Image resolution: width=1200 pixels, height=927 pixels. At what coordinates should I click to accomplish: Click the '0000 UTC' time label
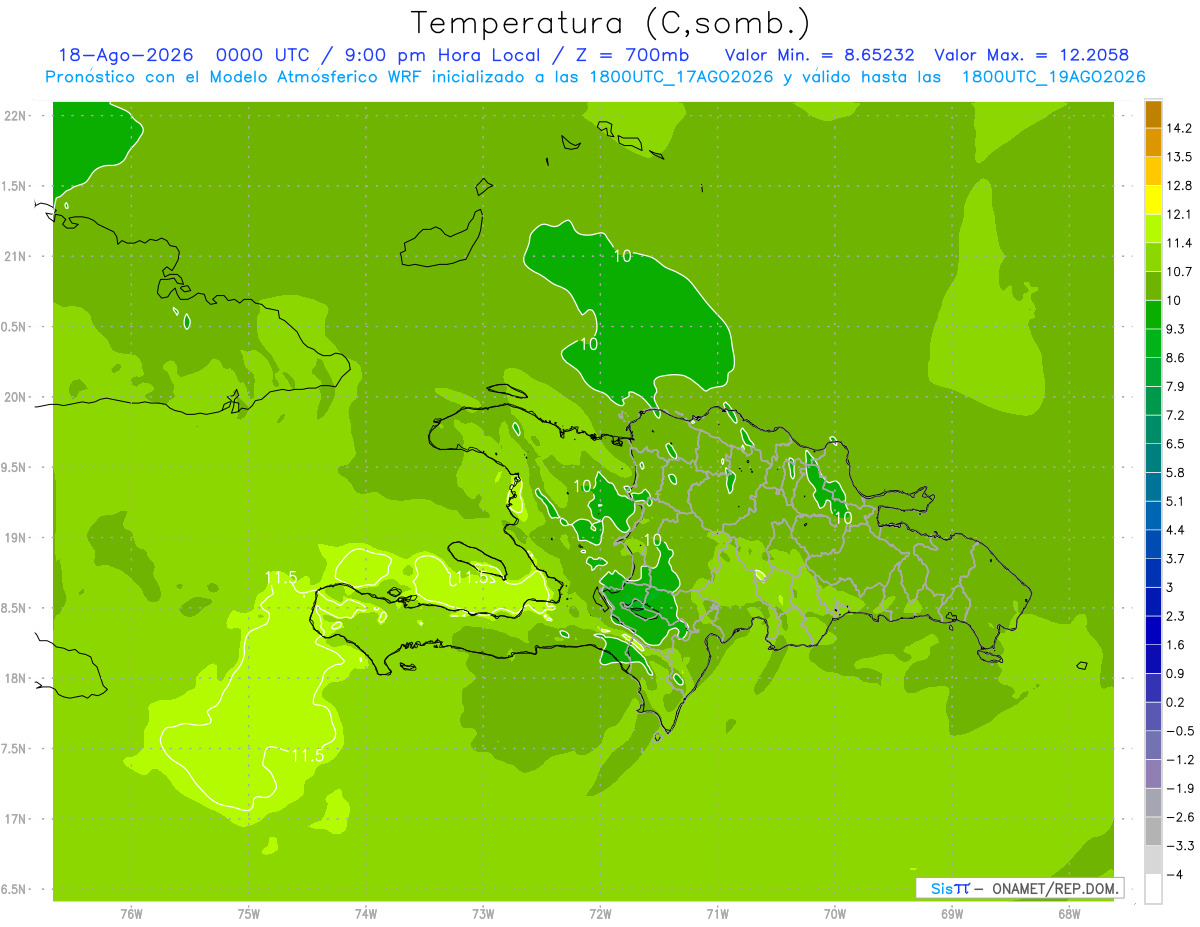tap(262, 55)
